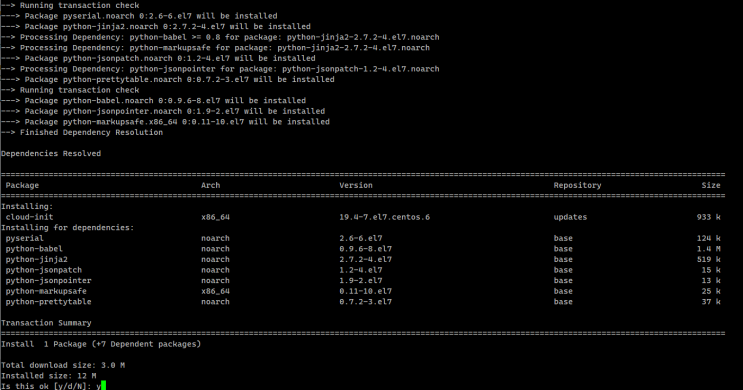Viewport: 743px width, 390px height.
Task: Click the '37 k' size for python-prettytable
Action: tap(711, 302)
